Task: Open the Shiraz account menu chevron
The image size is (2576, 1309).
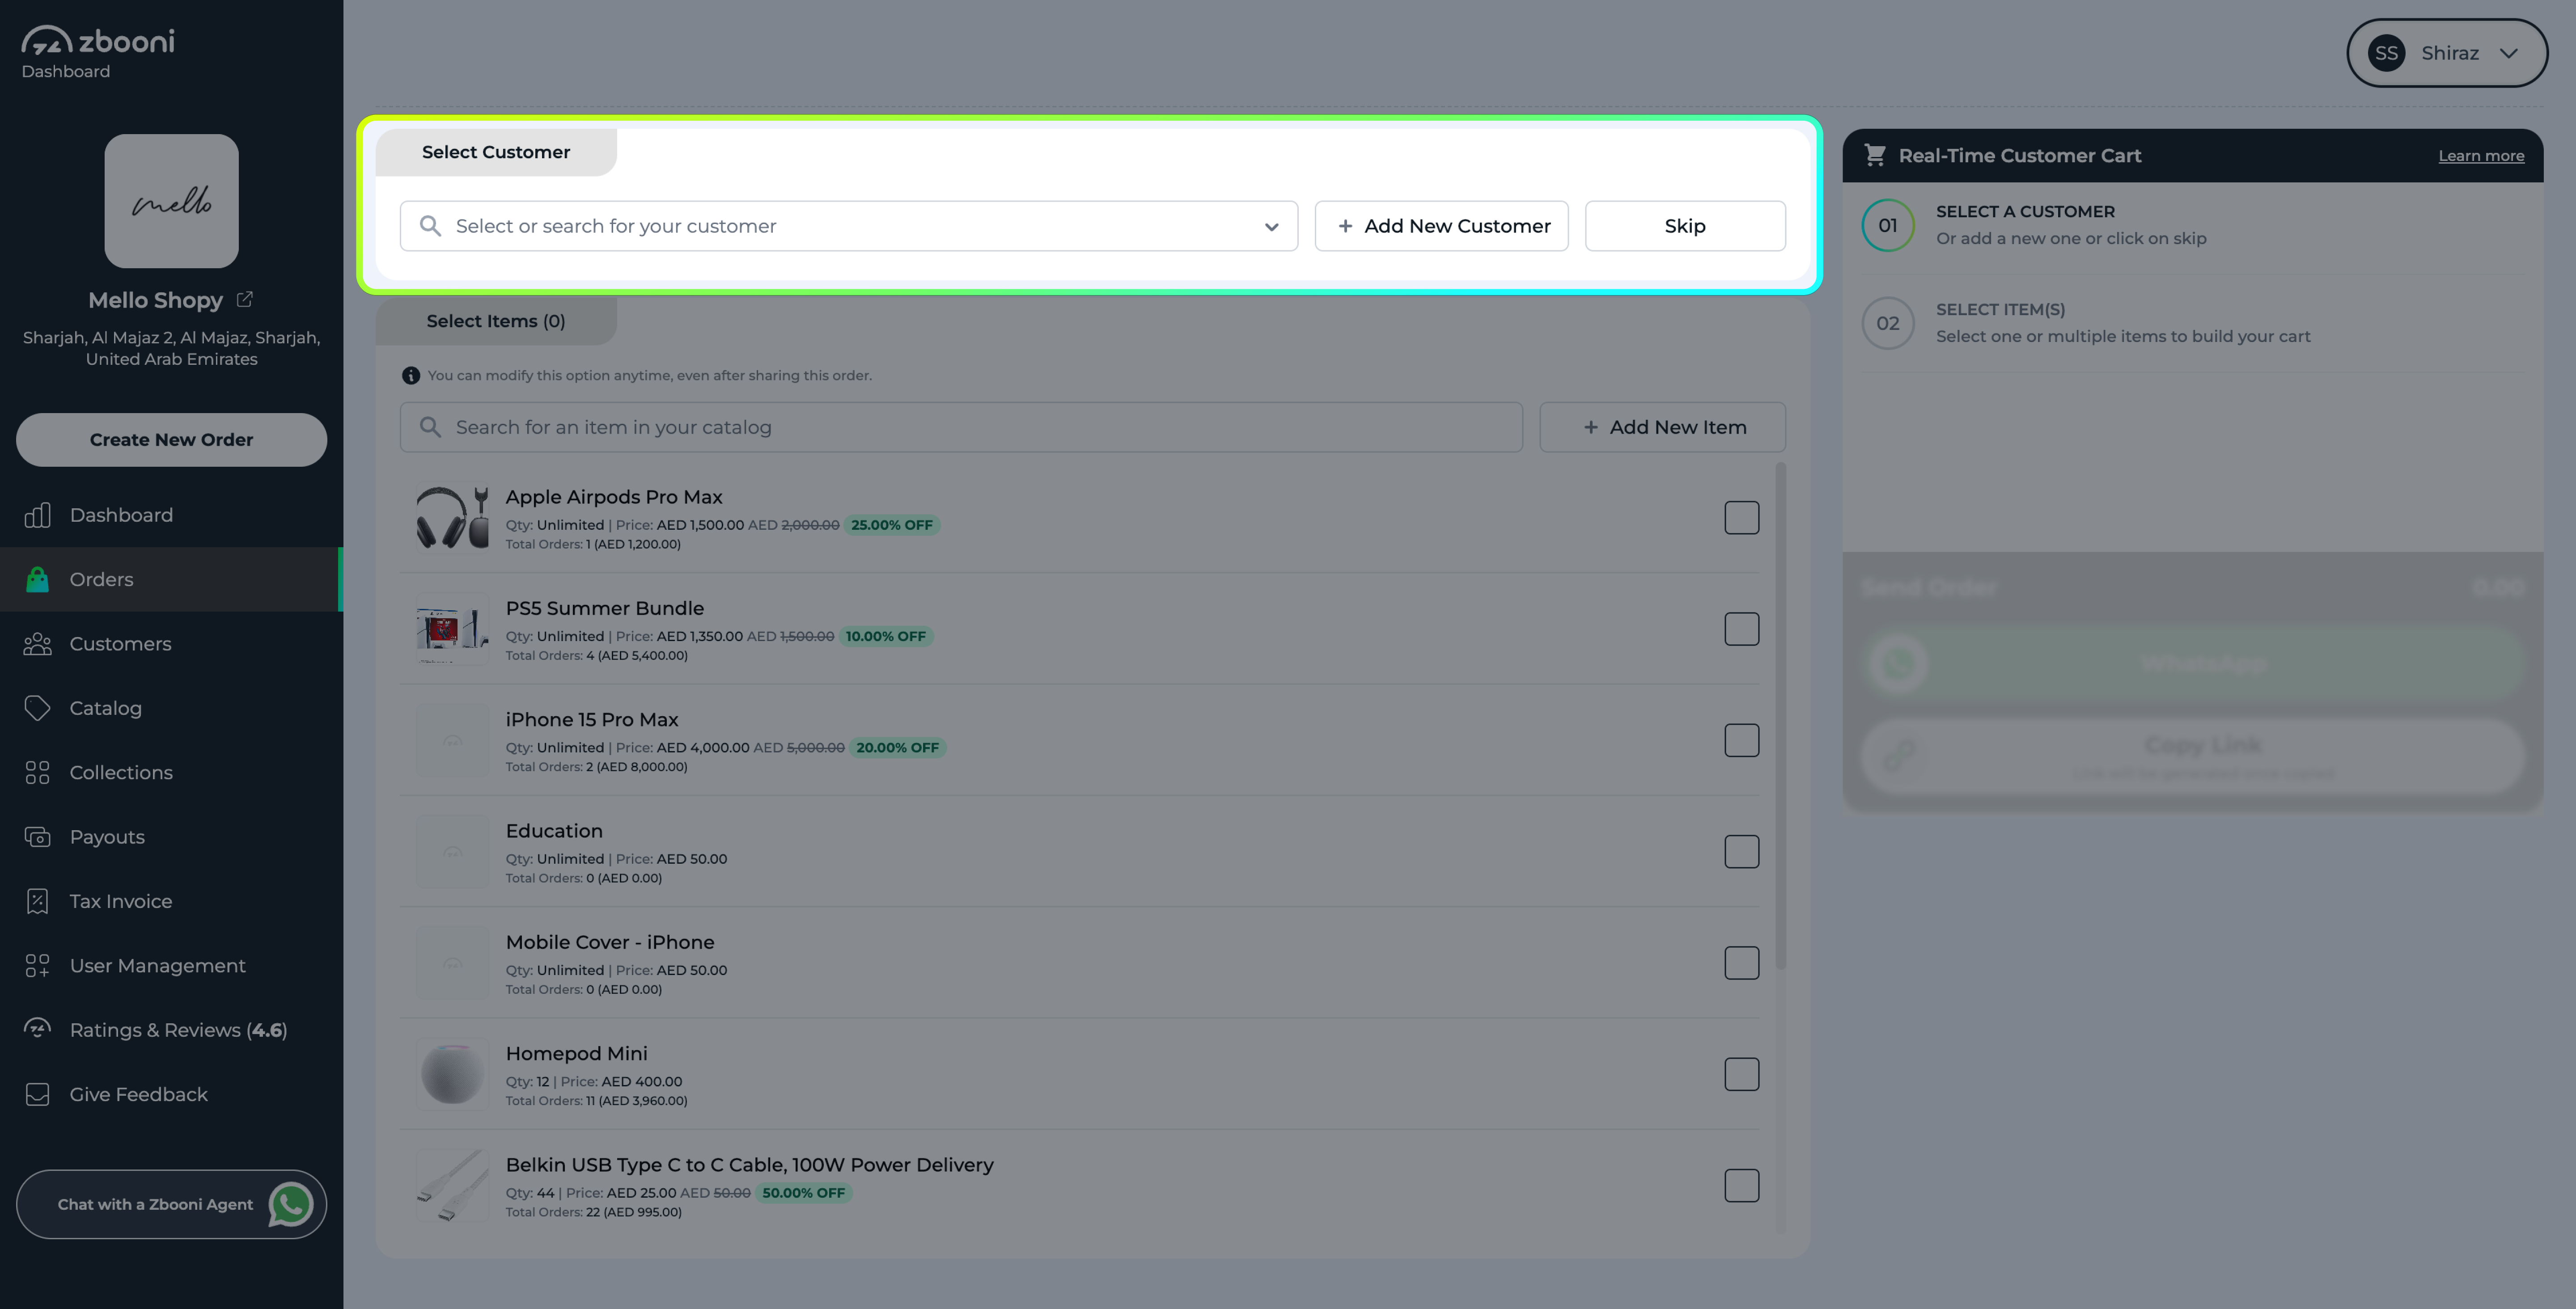Action: point(2508,53)
